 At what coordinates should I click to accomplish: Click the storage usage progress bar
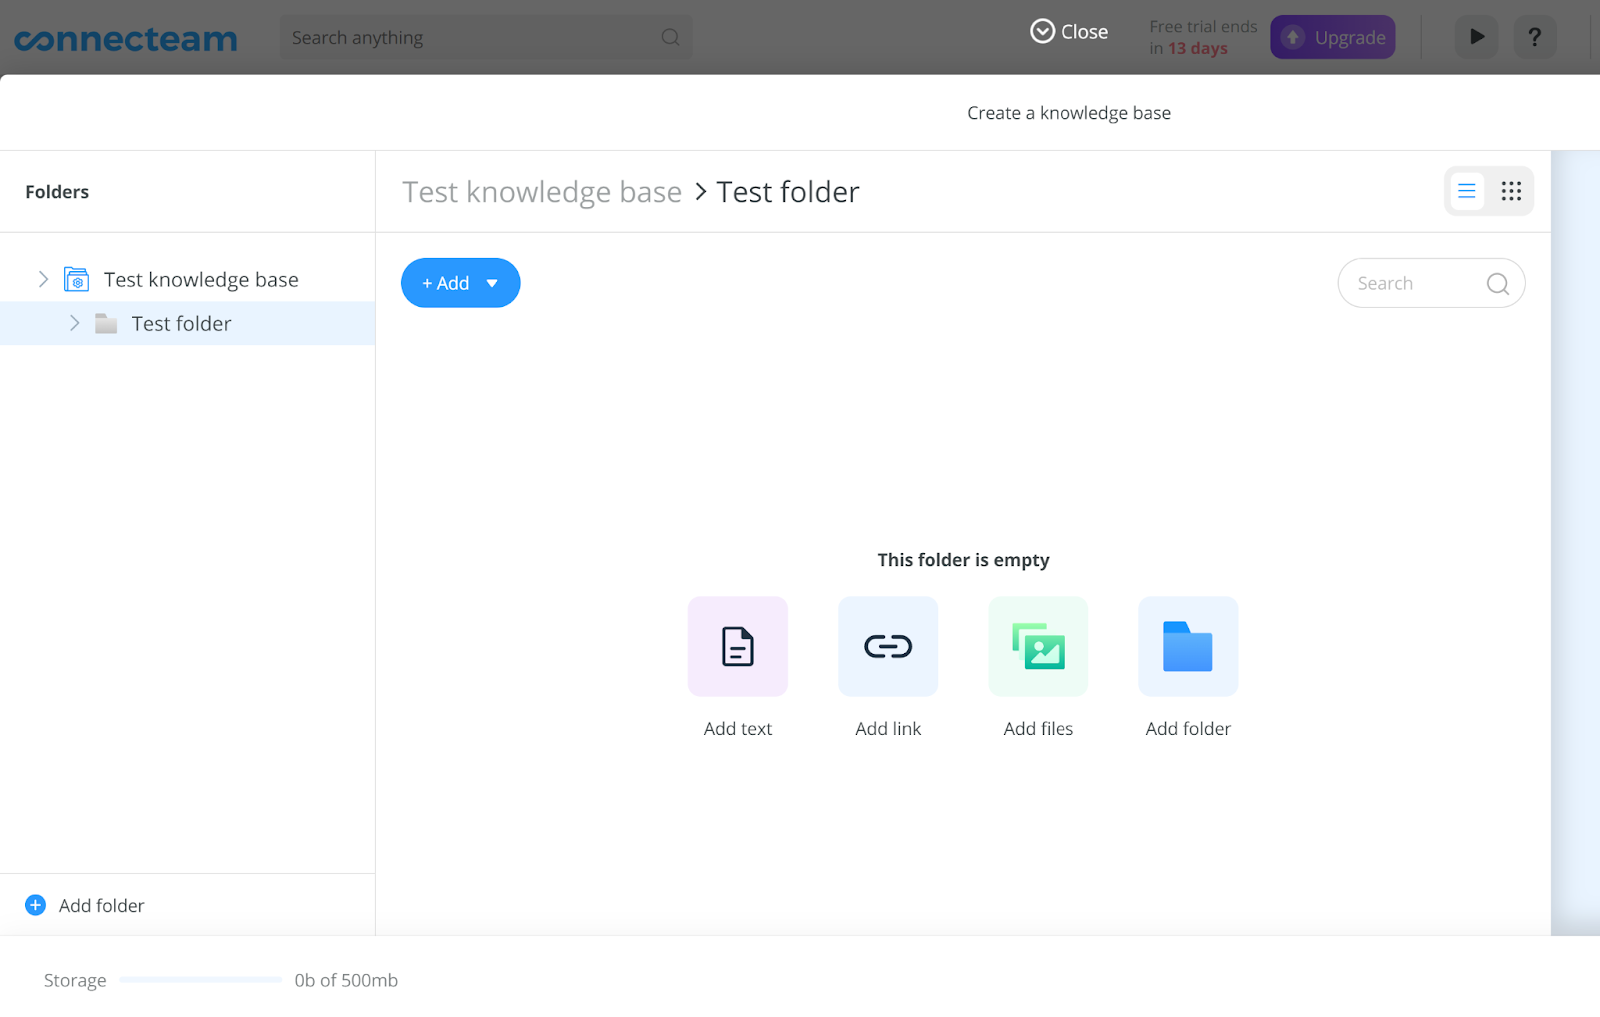tap(200, 980)
